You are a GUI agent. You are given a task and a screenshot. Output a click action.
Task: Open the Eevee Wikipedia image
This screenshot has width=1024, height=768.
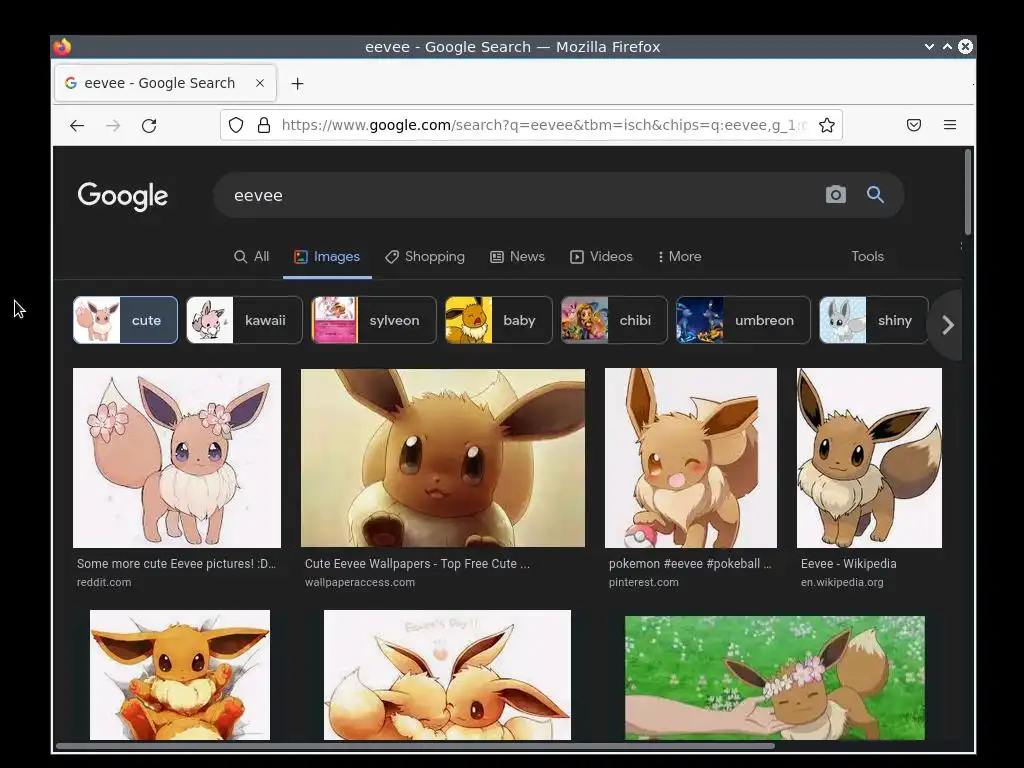click(869, 458)
